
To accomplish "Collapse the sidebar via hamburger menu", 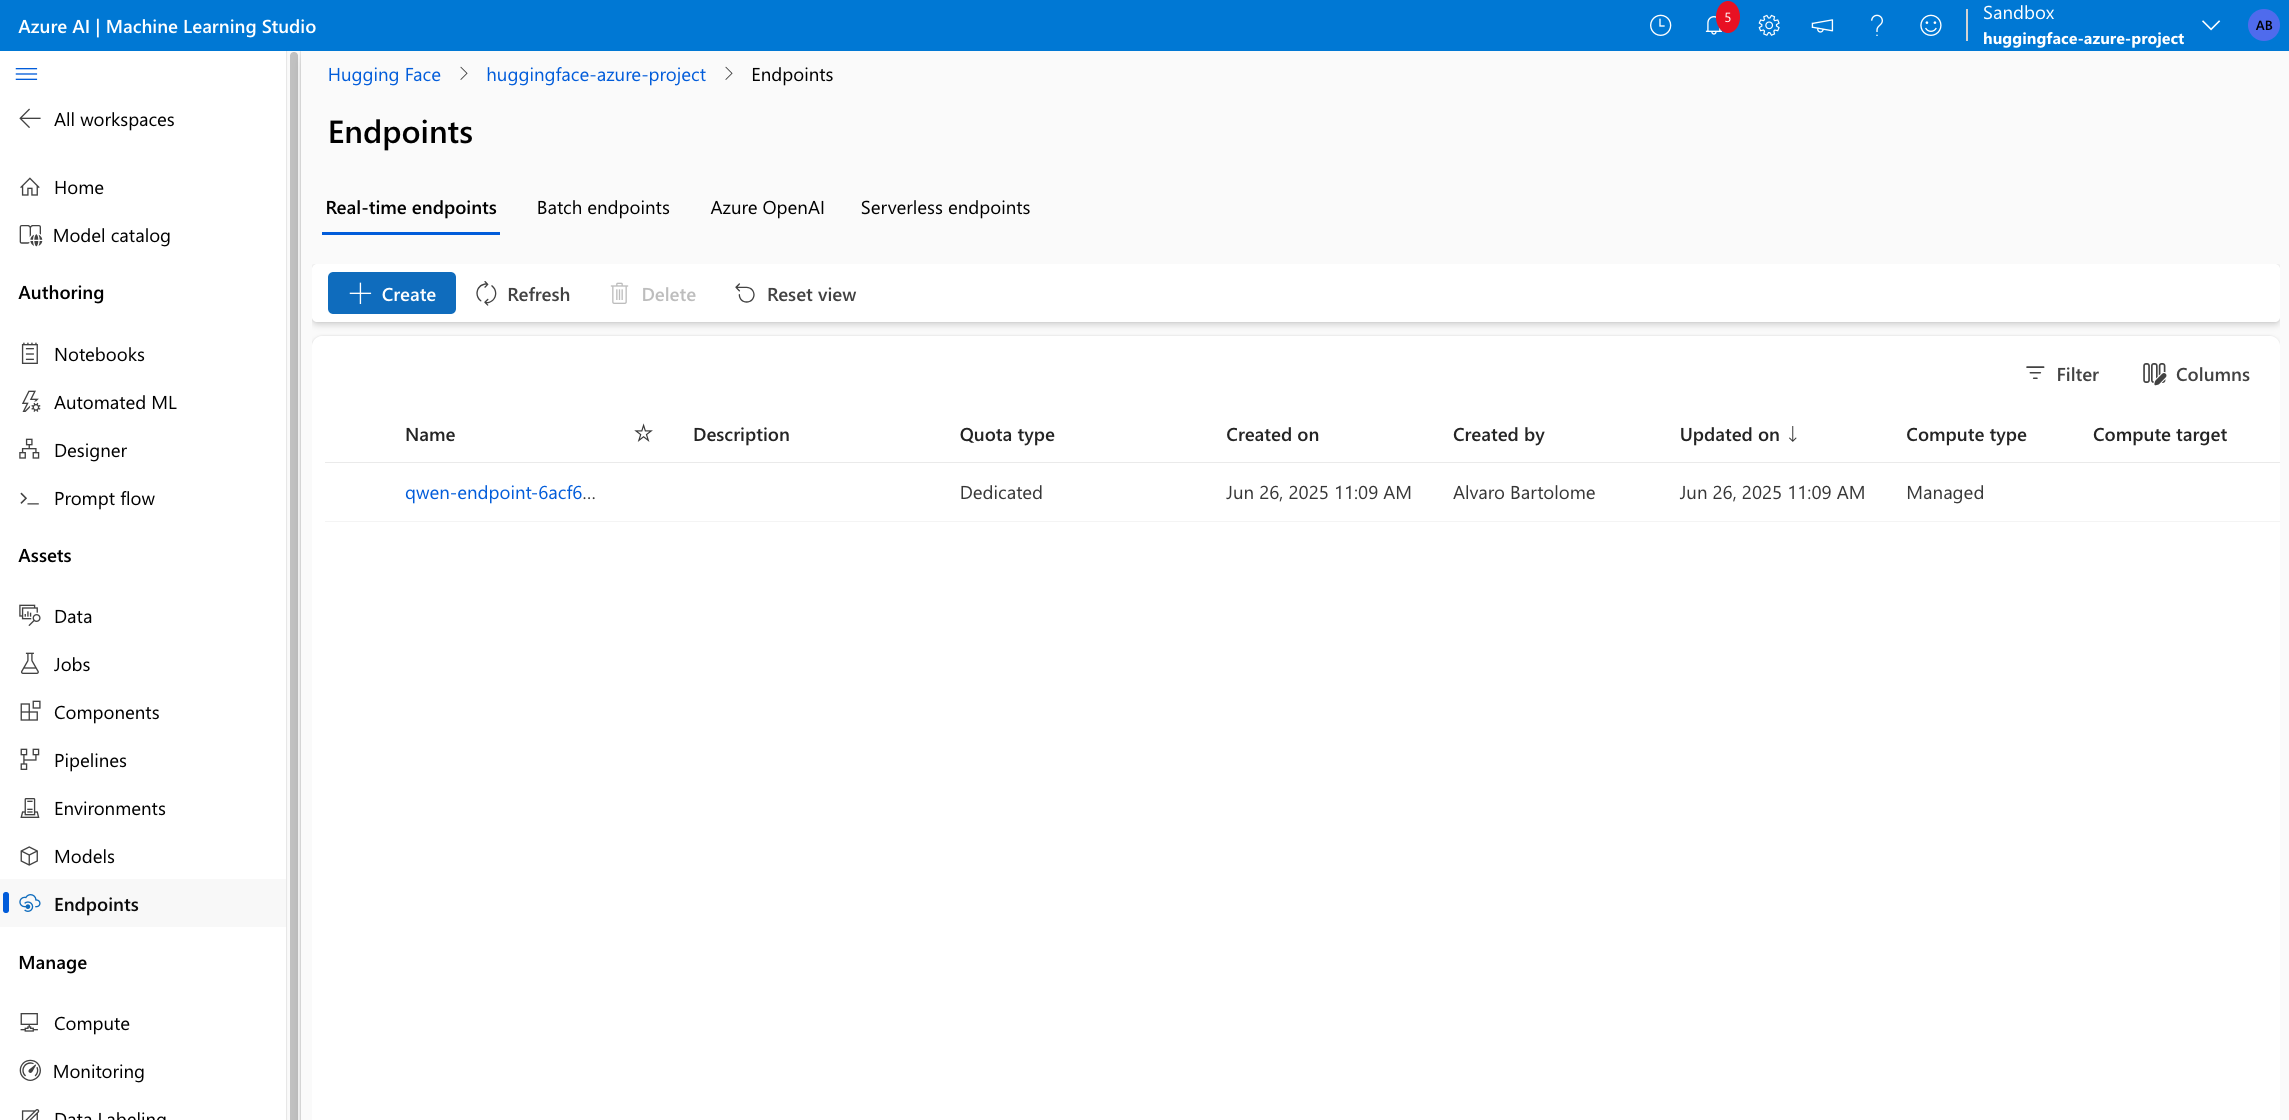I will 27,73.
